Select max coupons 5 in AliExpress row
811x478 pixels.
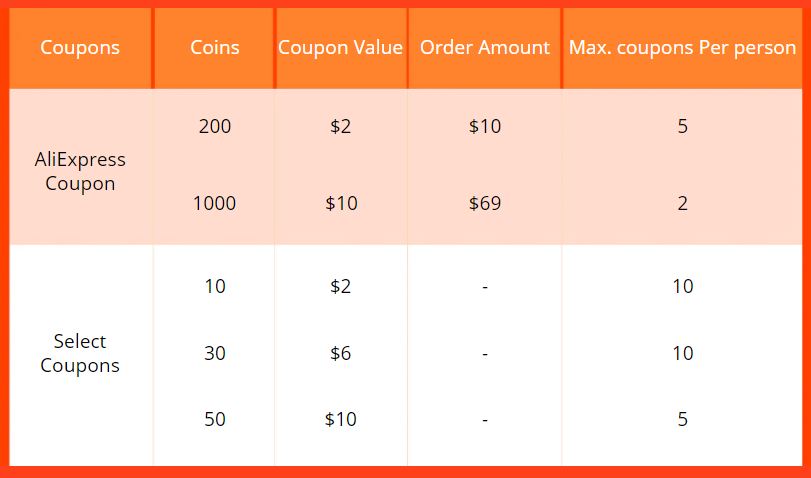point(682,126)
